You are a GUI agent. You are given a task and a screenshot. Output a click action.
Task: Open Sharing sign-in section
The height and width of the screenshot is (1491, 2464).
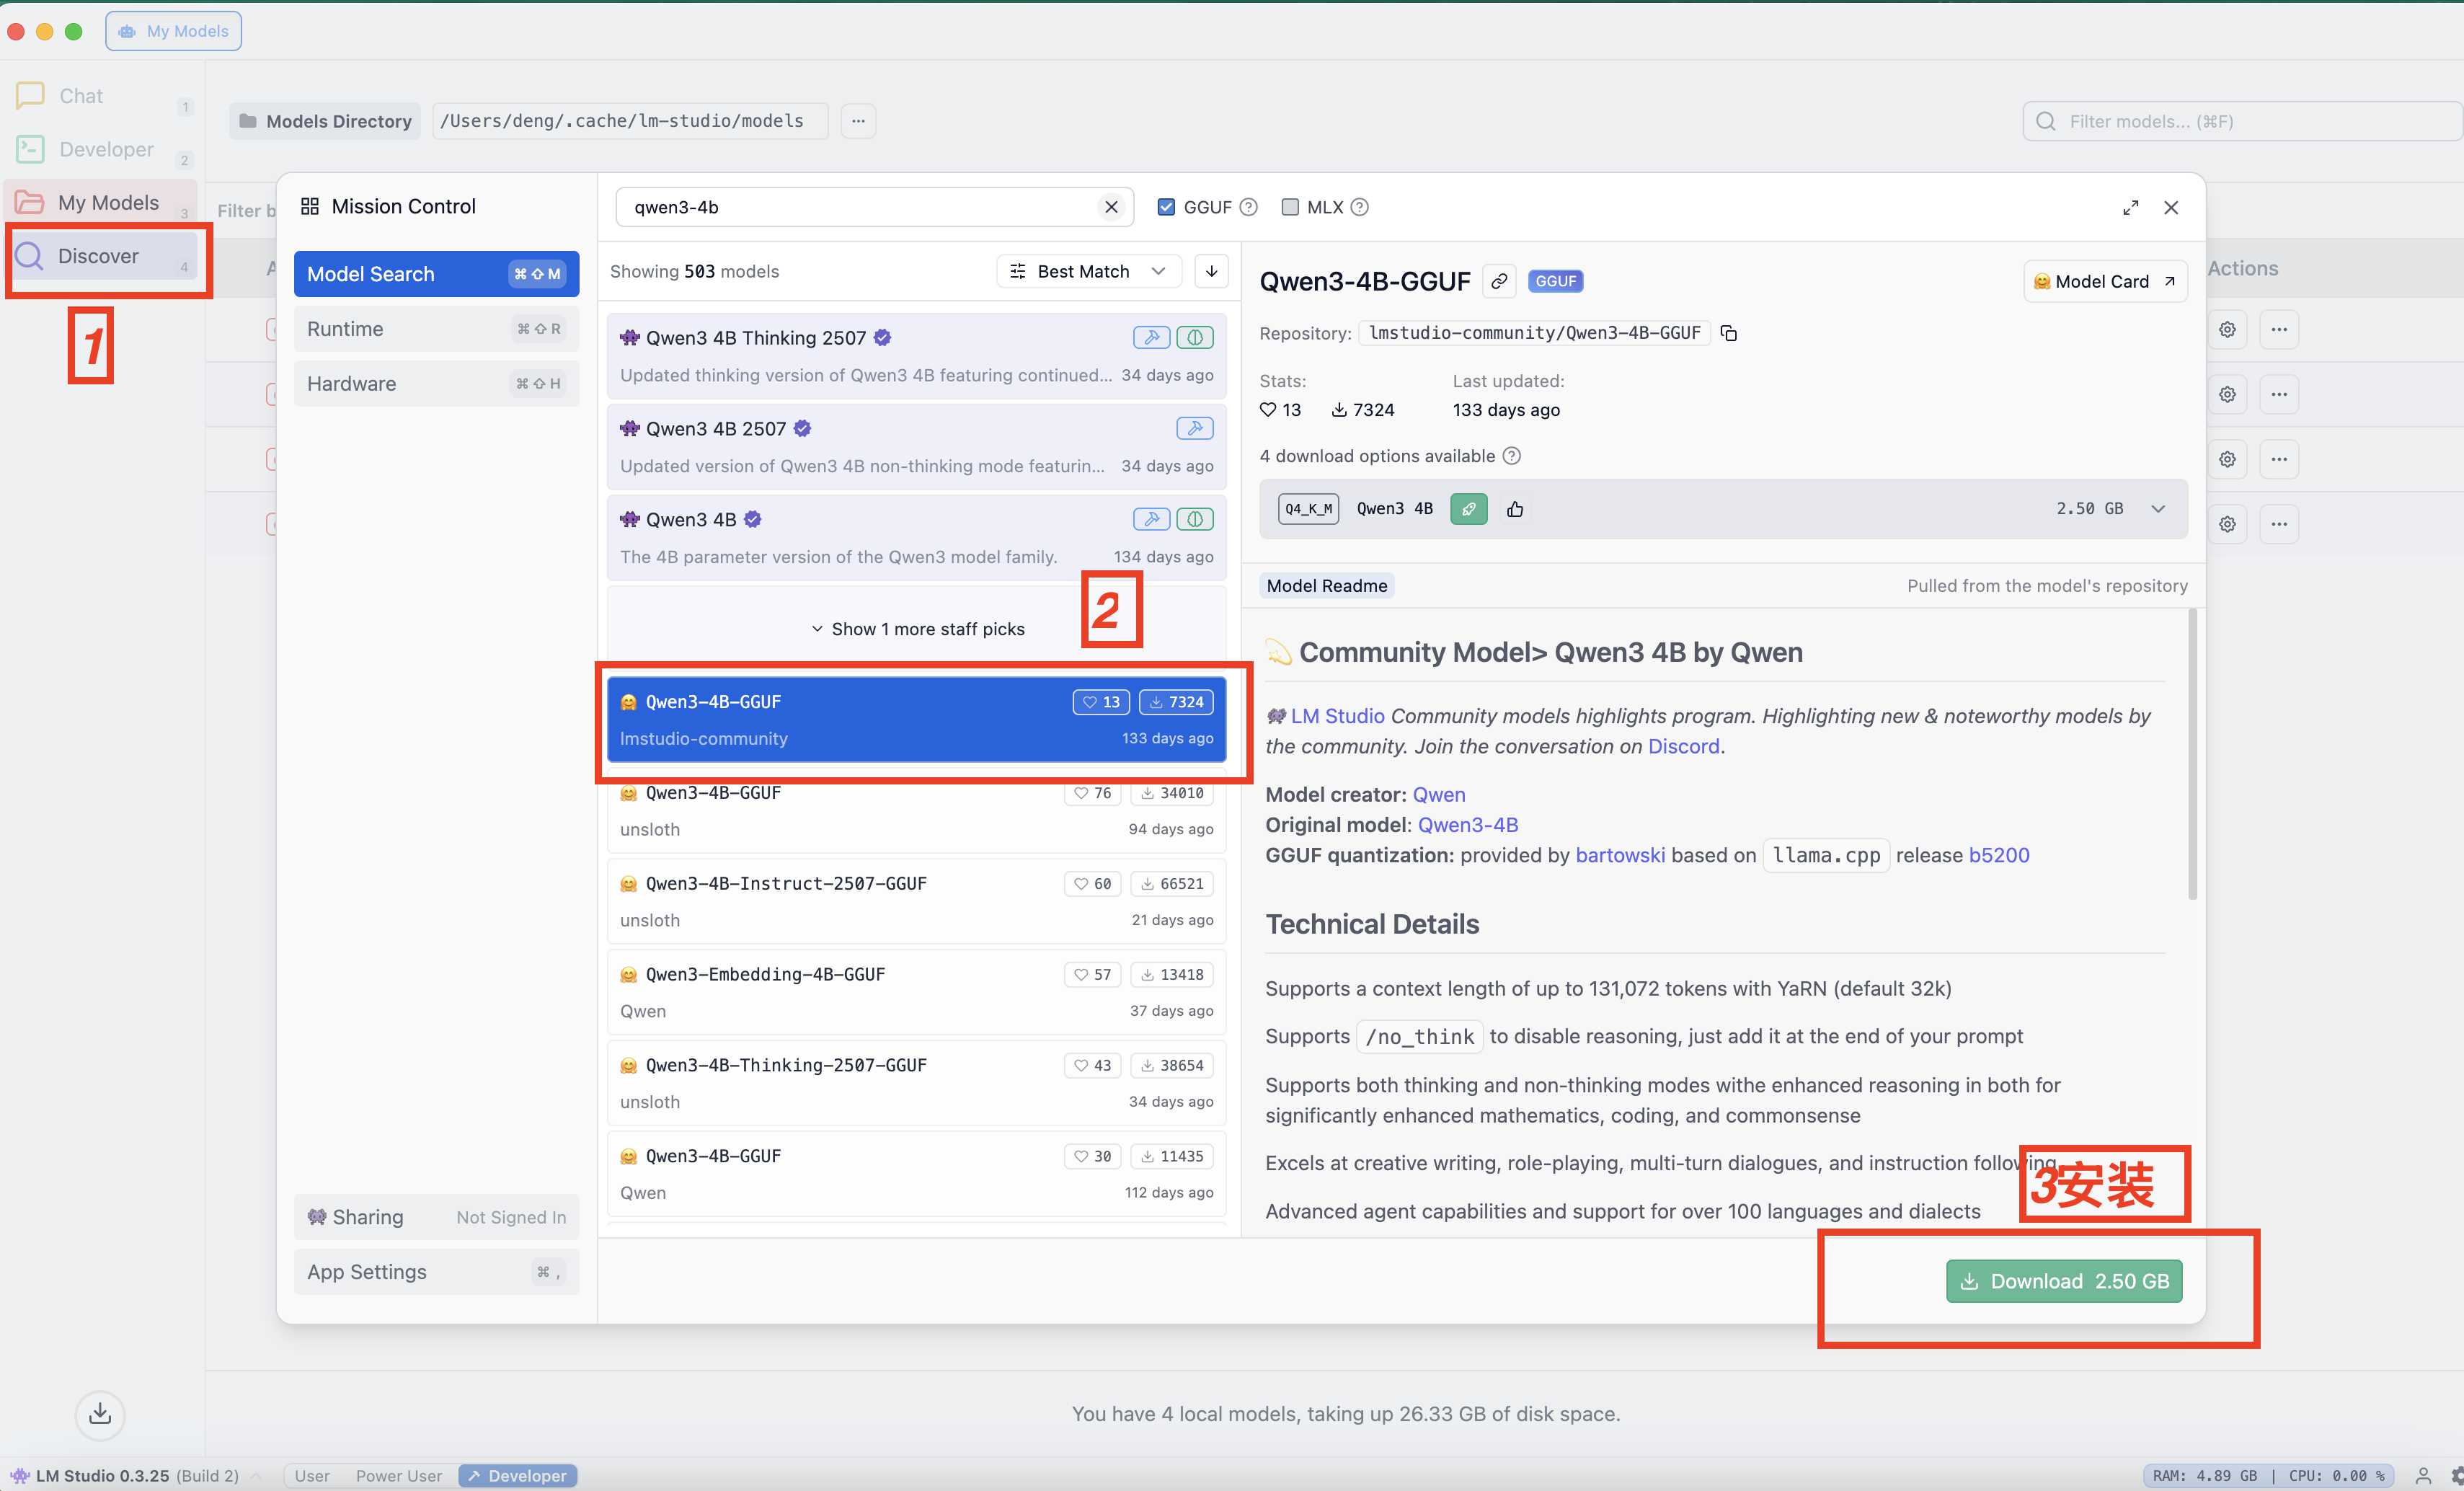436,1217
